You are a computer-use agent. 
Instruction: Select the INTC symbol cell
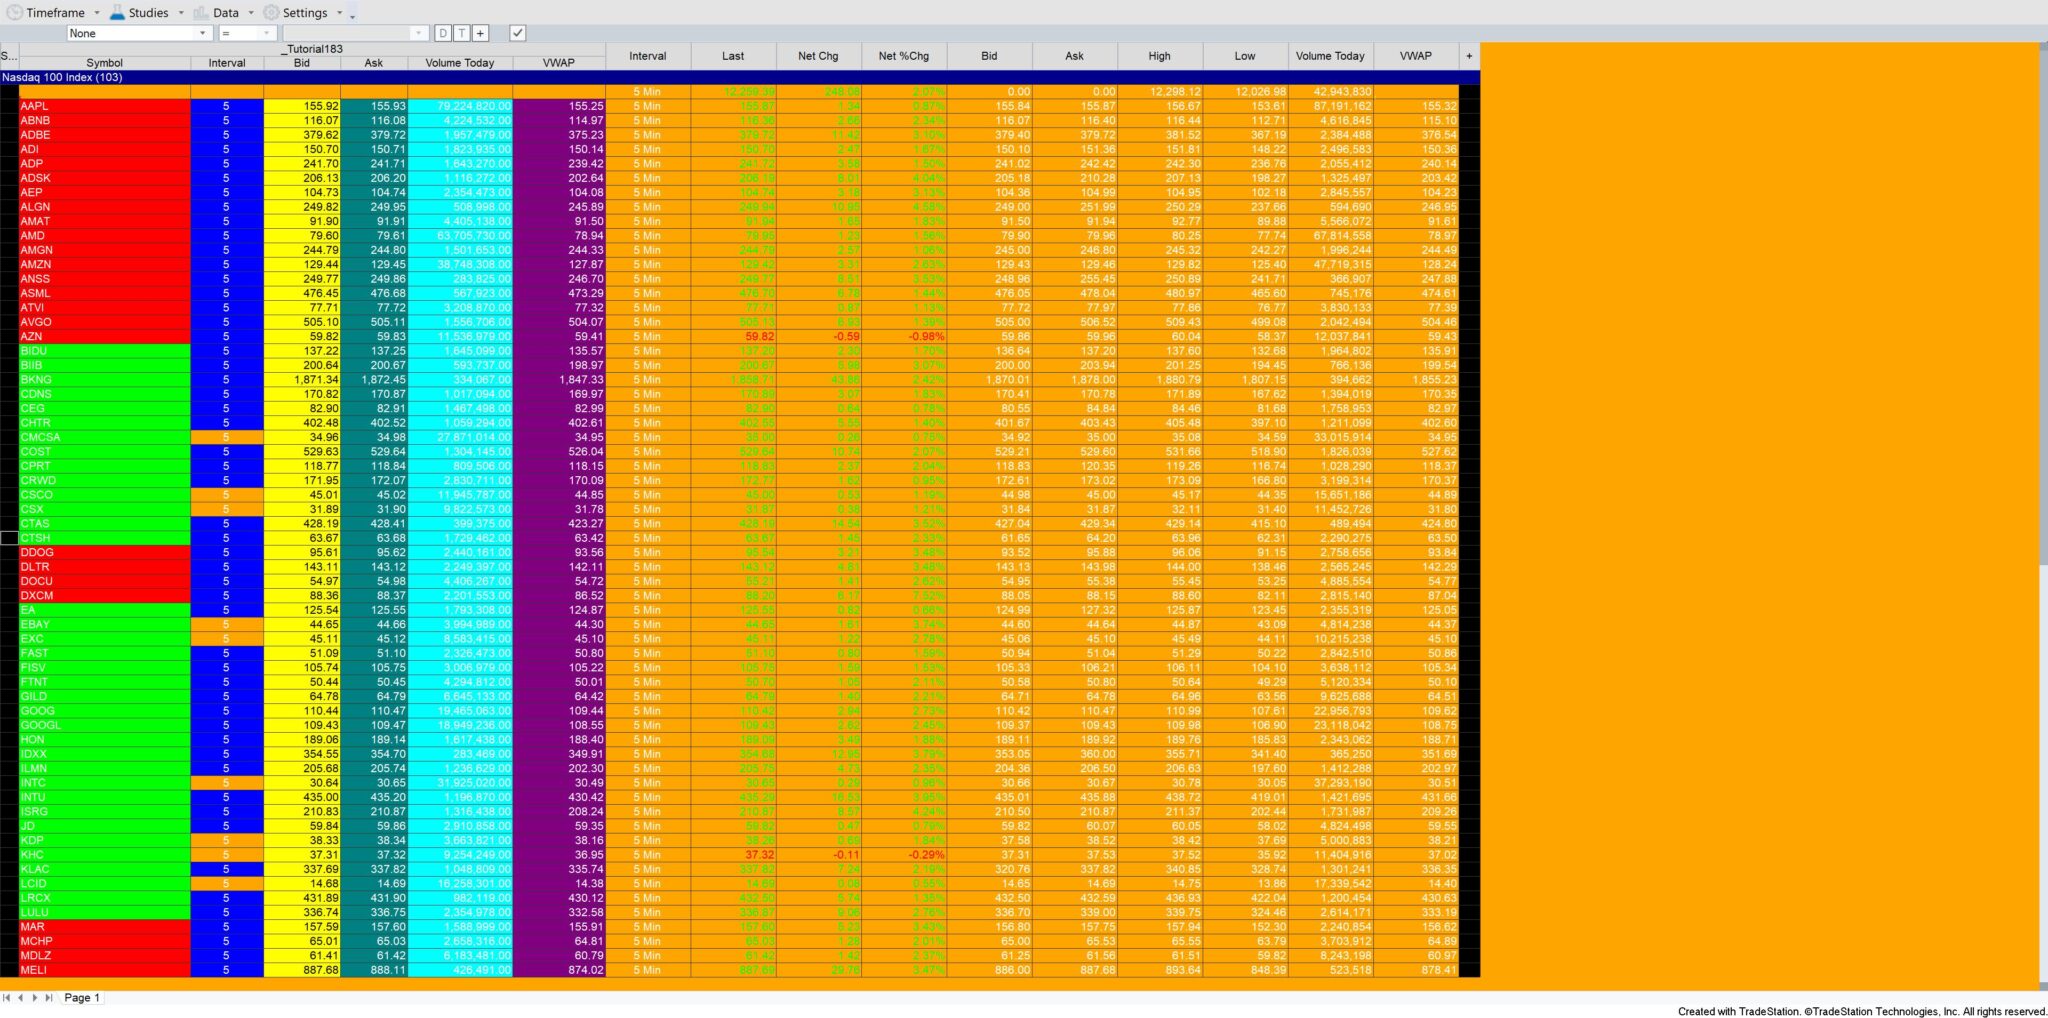coord(105,783)
